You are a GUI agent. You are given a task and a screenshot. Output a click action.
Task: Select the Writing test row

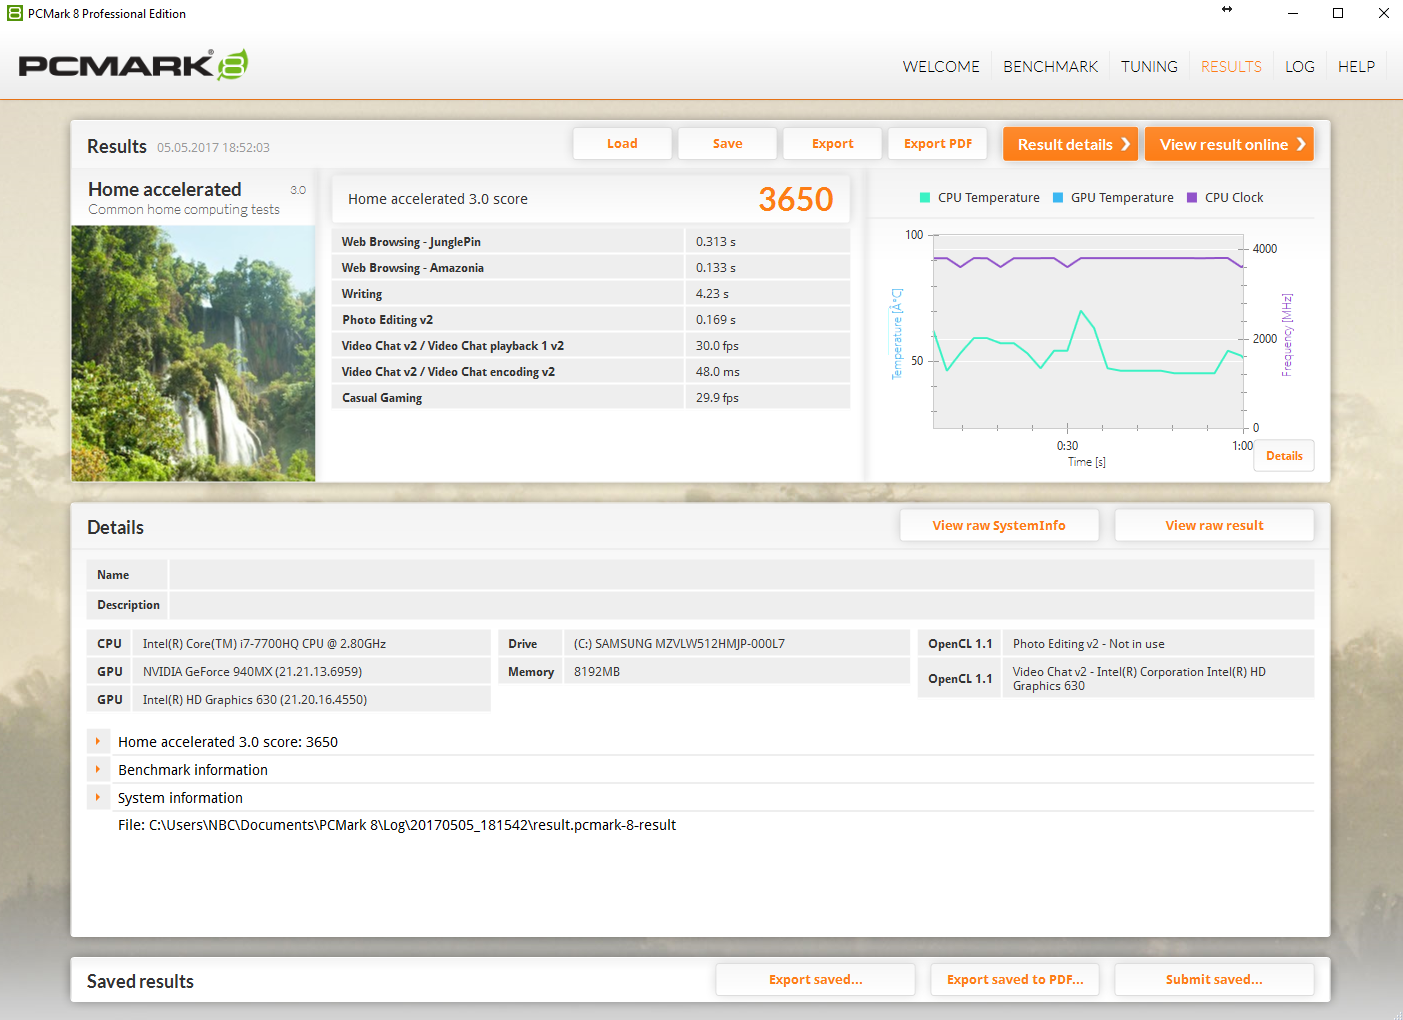(590, 294)
